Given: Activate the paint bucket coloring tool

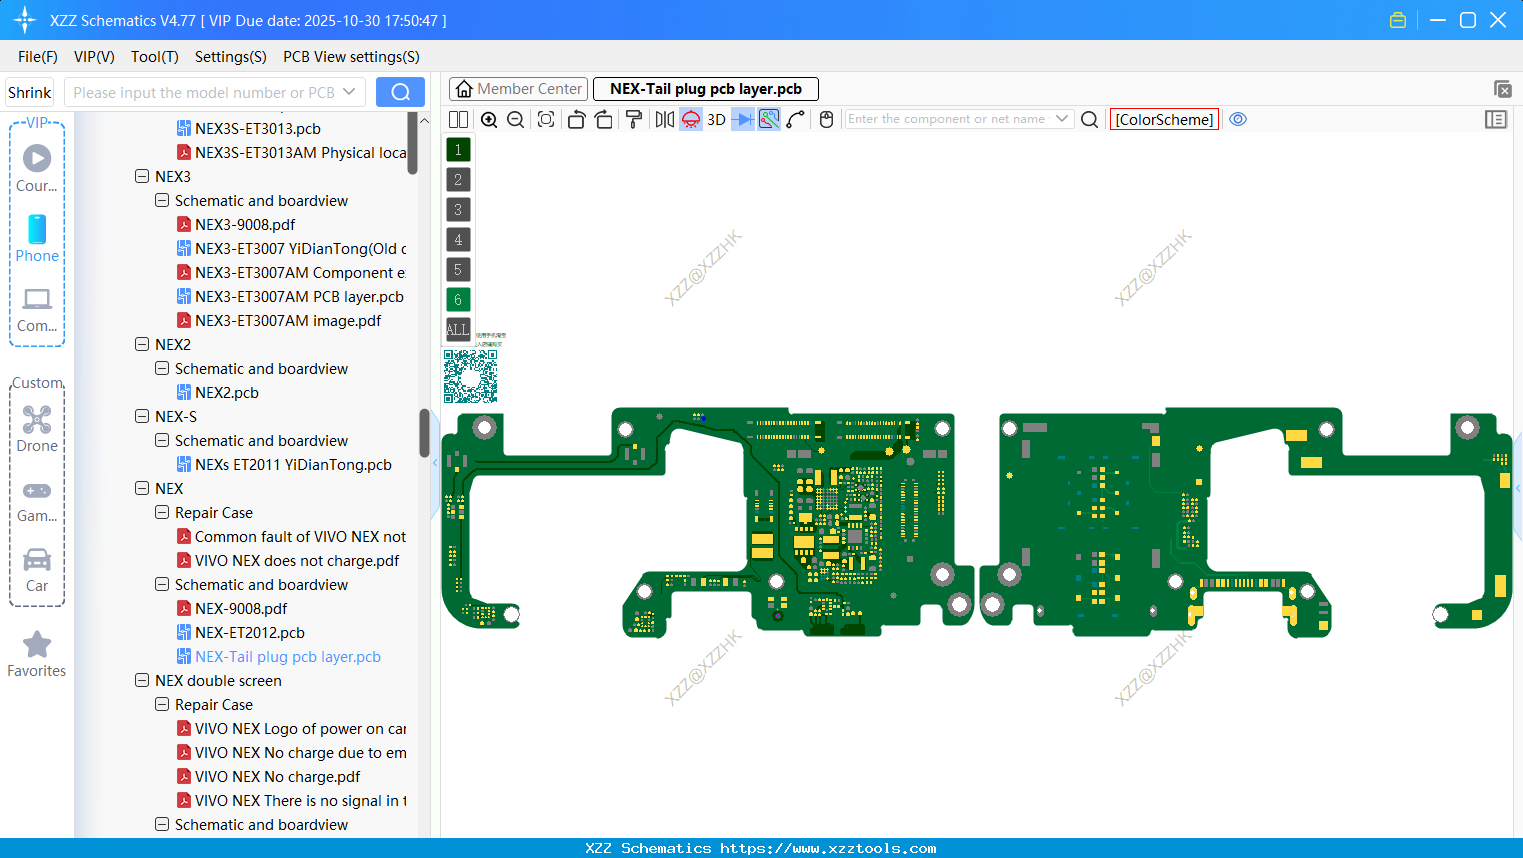Looking at the screenshot, I should point(633,119).
